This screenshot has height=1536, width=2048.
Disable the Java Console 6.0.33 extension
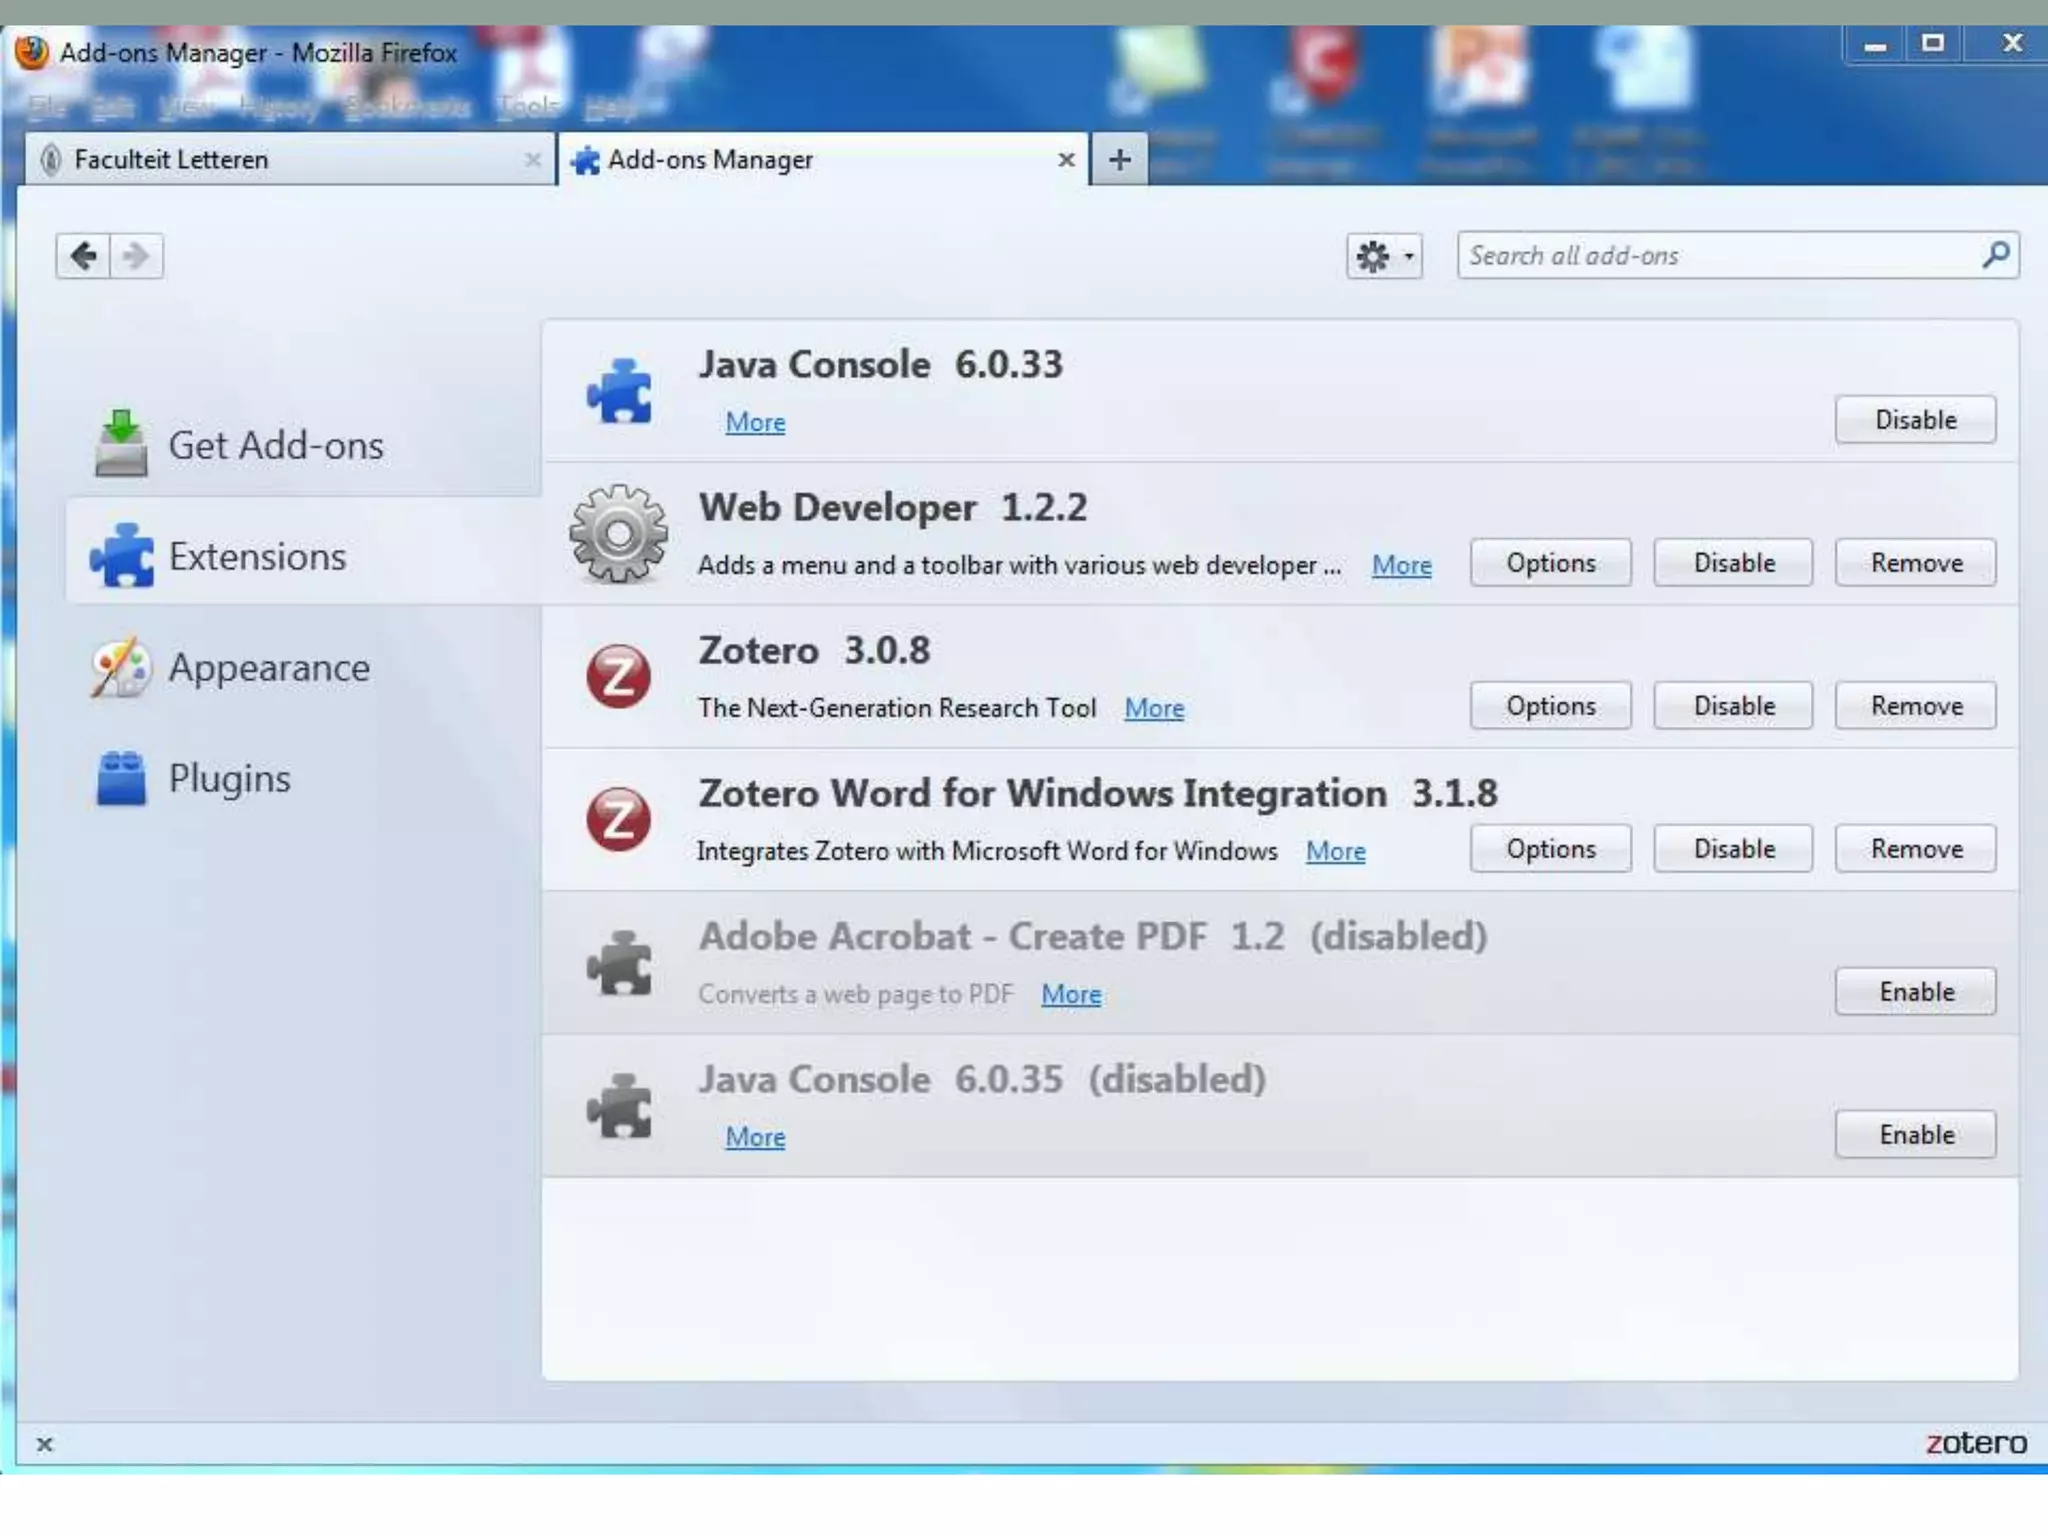tap(1915, 420)
